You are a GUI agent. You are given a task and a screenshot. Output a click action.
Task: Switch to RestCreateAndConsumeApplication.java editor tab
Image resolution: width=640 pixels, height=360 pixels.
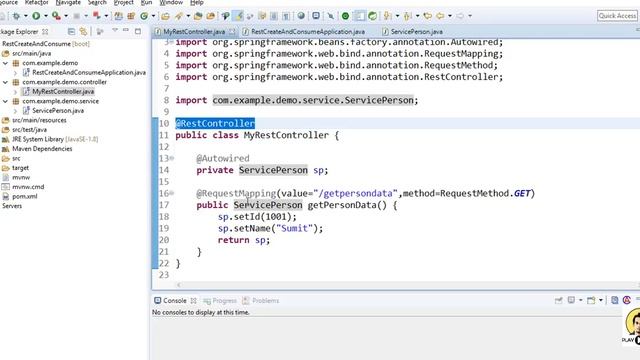coord(304,31)
